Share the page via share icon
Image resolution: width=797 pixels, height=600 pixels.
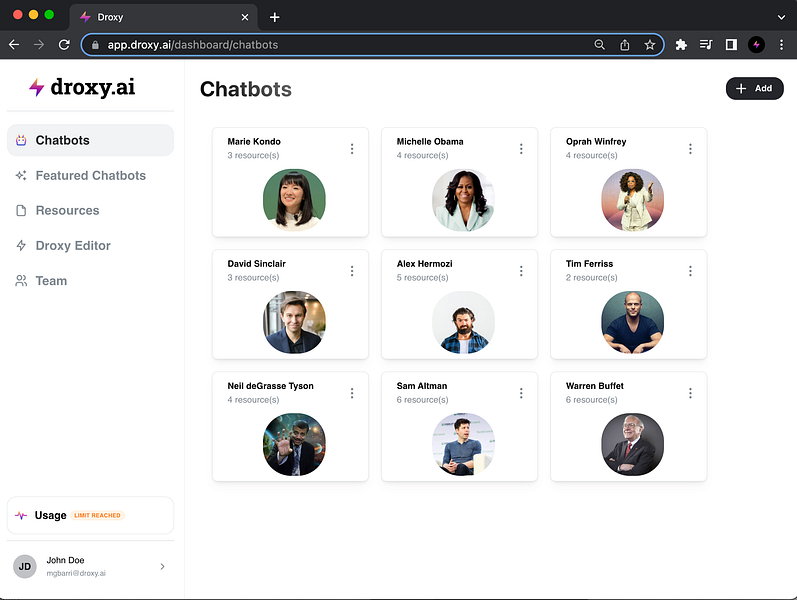tap(625, 45)
